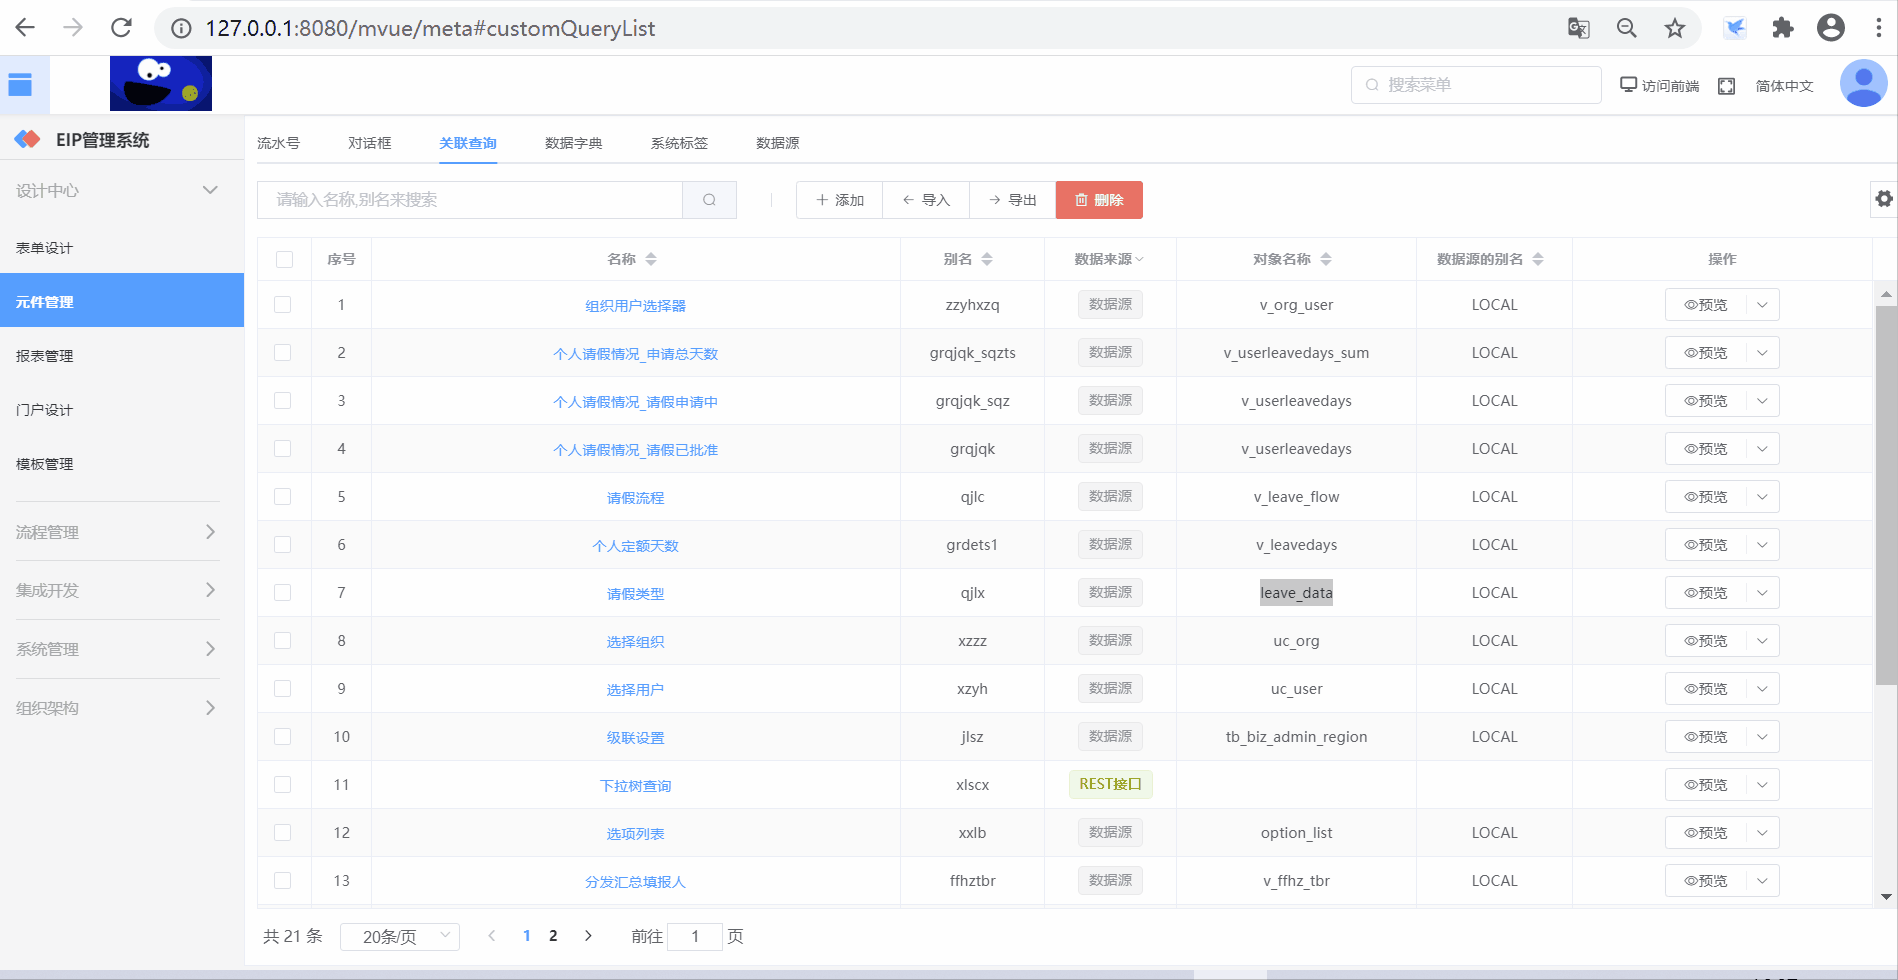
Task: Click the cookie monster logo image
Action: (x=161, y=83)
